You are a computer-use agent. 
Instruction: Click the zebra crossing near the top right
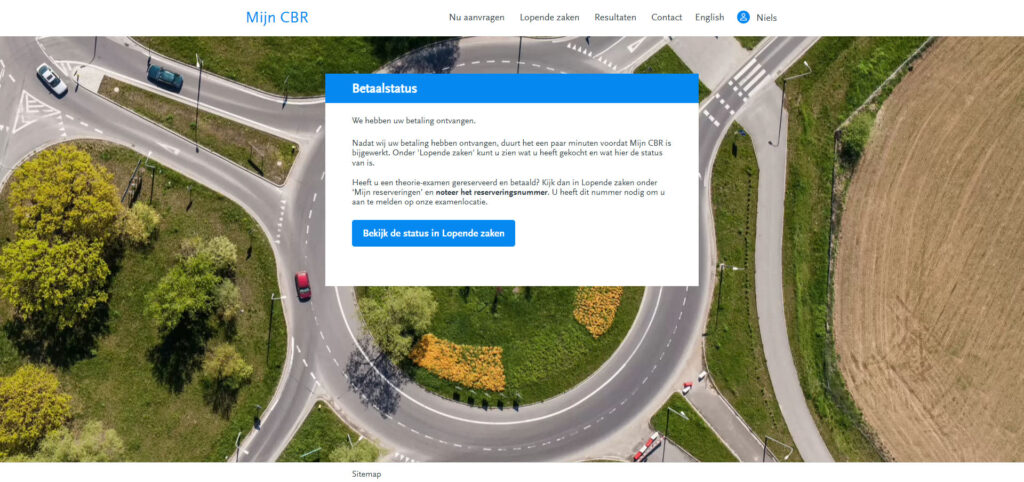coord(745,76)
